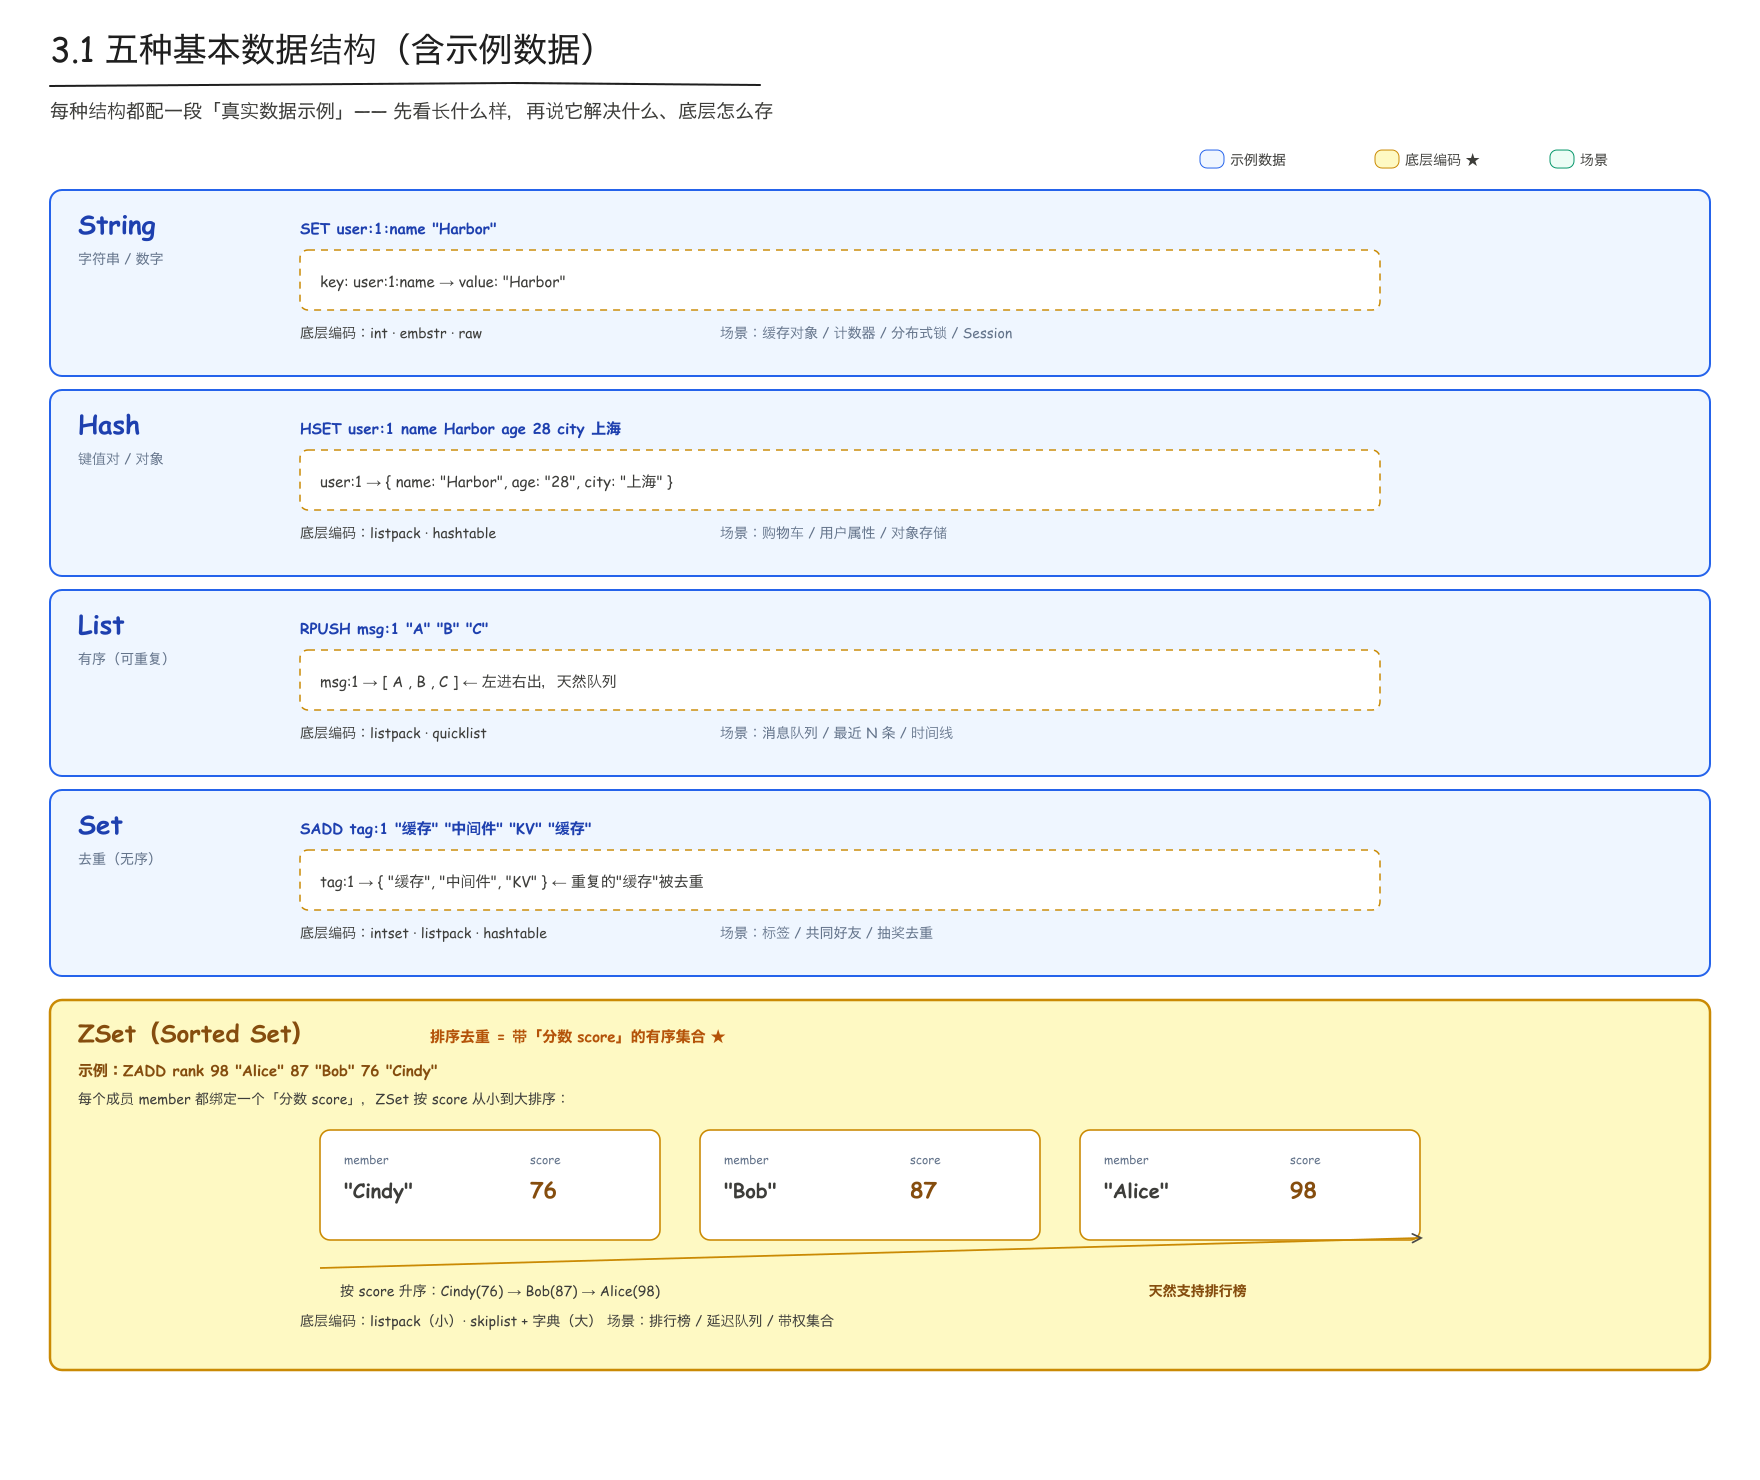Click the intro line 每种结构都配一段

(x=412, y=111)
